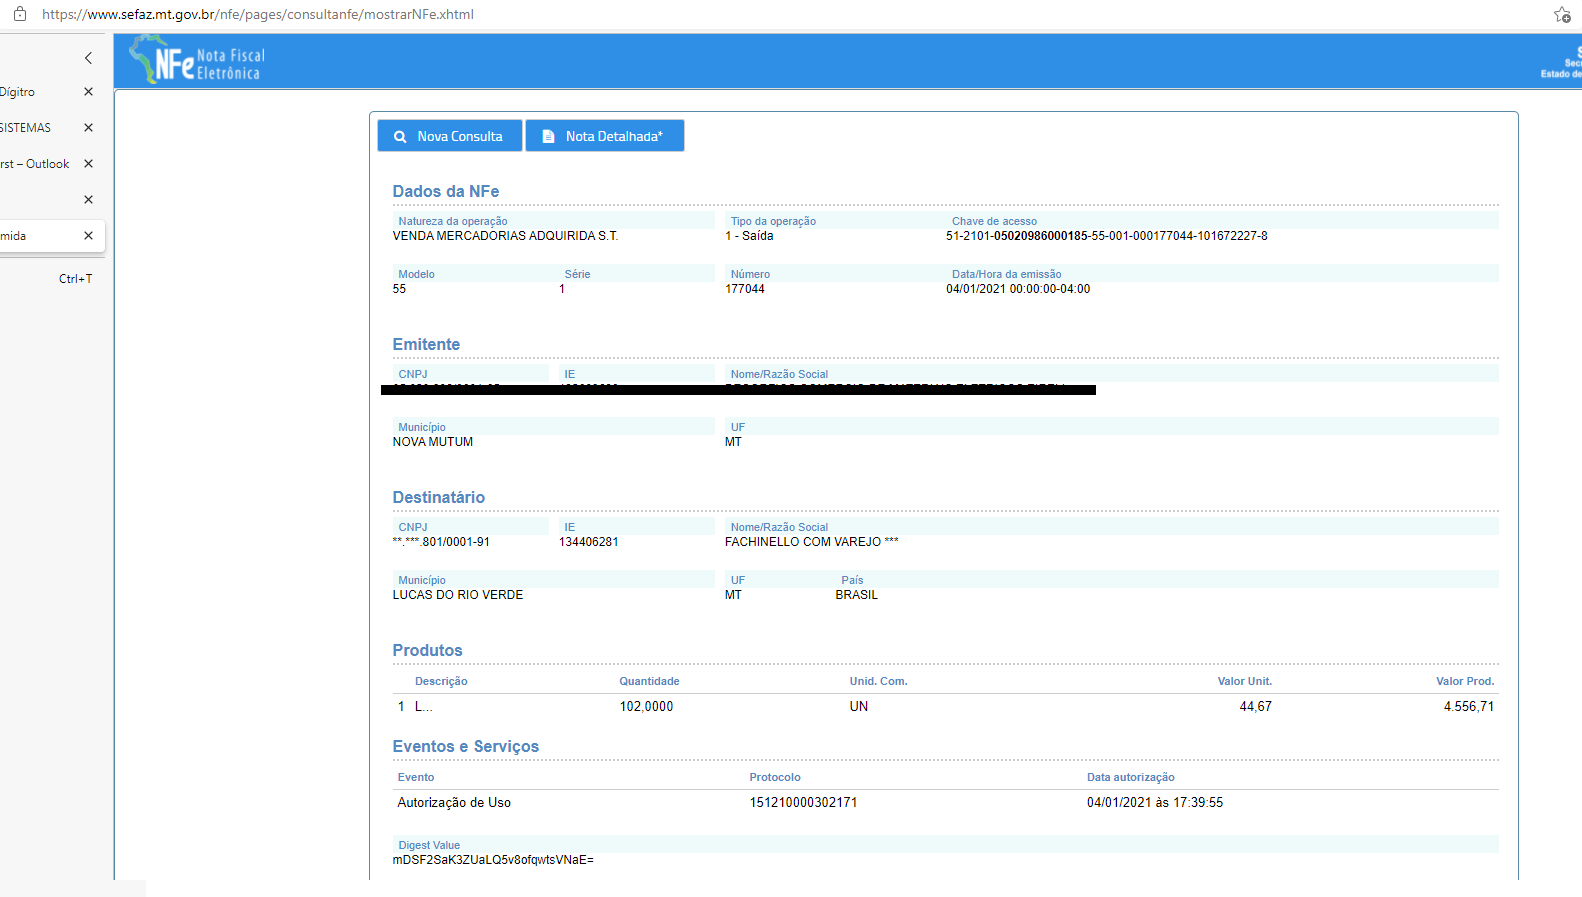Open a new tab via Ctrl+T entry
This screenshot has height=897, width=1582.
tap(75, 279)
